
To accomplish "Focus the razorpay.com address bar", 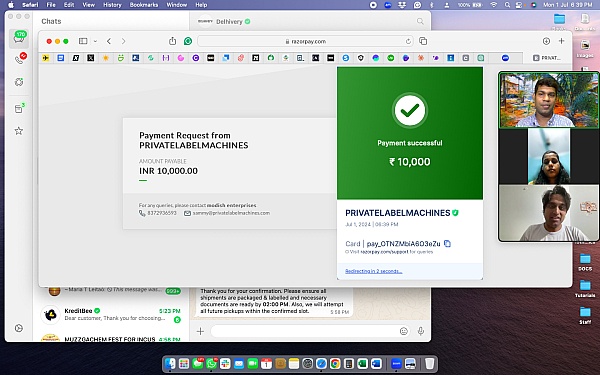I will (305, 41).
